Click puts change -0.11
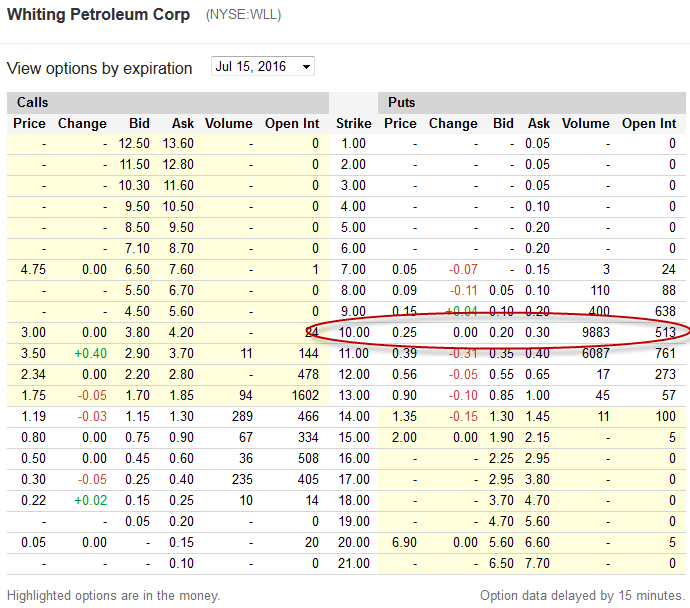This screenshot has height=608, width=690. click(463, 290)
